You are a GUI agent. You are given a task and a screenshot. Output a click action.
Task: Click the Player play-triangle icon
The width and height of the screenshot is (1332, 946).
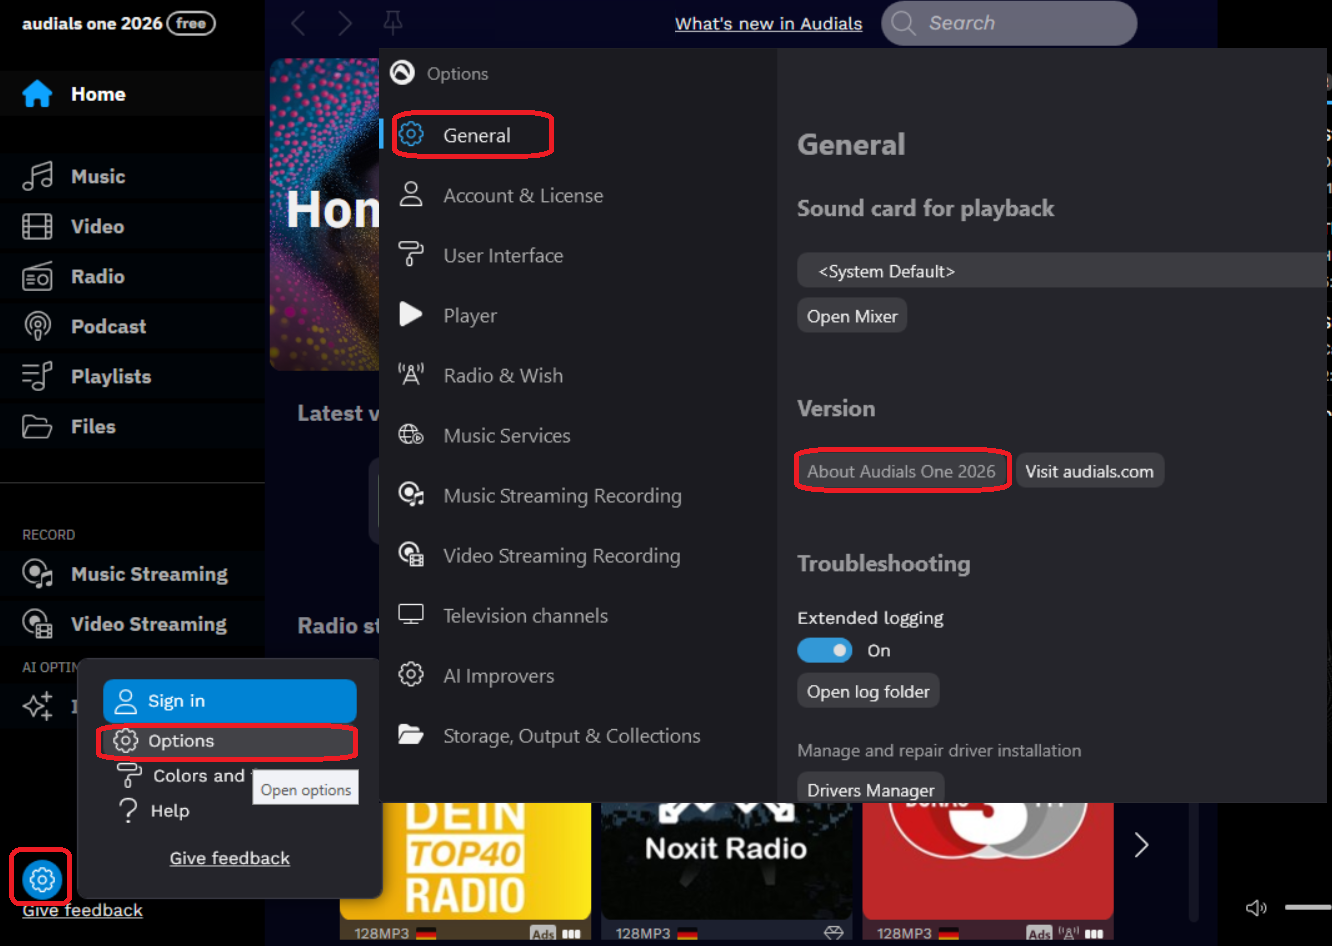pos(411,315)
